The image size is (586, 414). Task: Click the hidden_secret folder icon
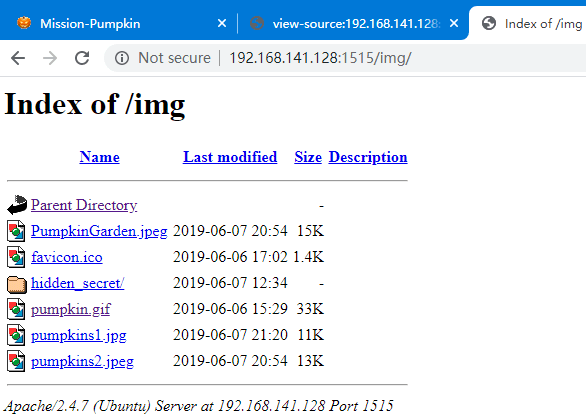click(x=17, y=284)
